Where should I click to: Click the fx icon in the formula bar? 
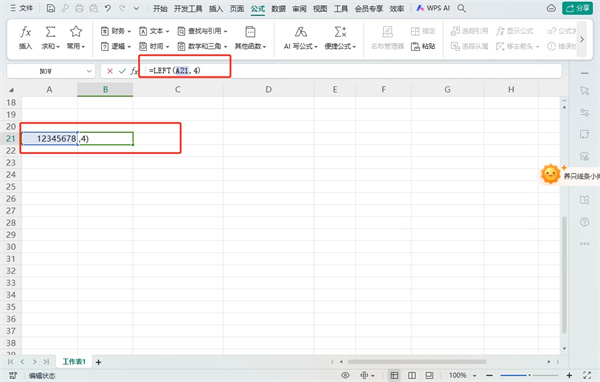134,71
